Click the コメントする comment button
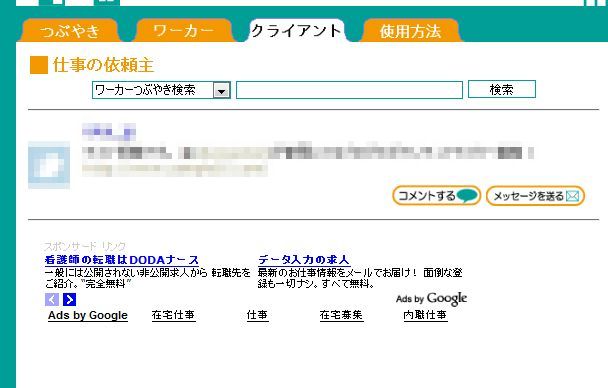This screenshot has height=388, width=608. tap(437, 196)
